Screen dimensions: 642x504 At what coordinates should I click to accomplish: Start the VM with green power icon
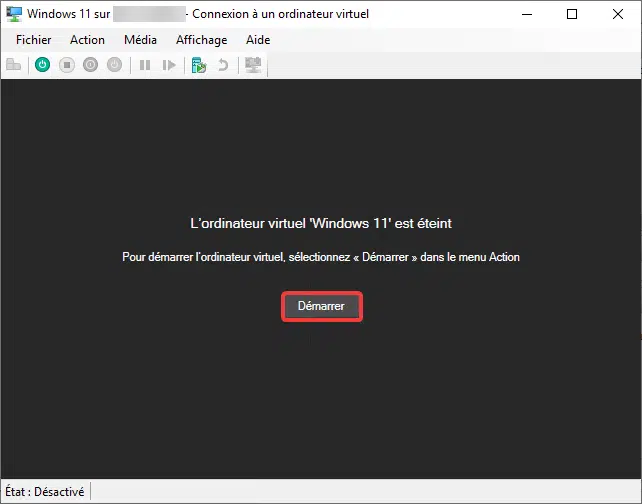pos(43,65)
